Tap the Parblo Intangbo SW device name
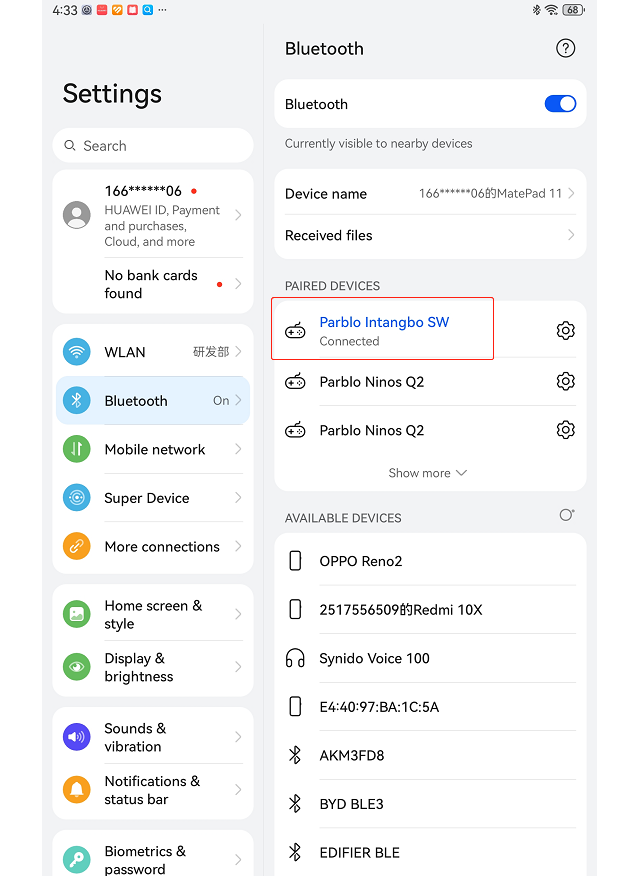Image resolution: width=640 pixels, height=881 pixels. pyautogui.click(x=384, y=322)
